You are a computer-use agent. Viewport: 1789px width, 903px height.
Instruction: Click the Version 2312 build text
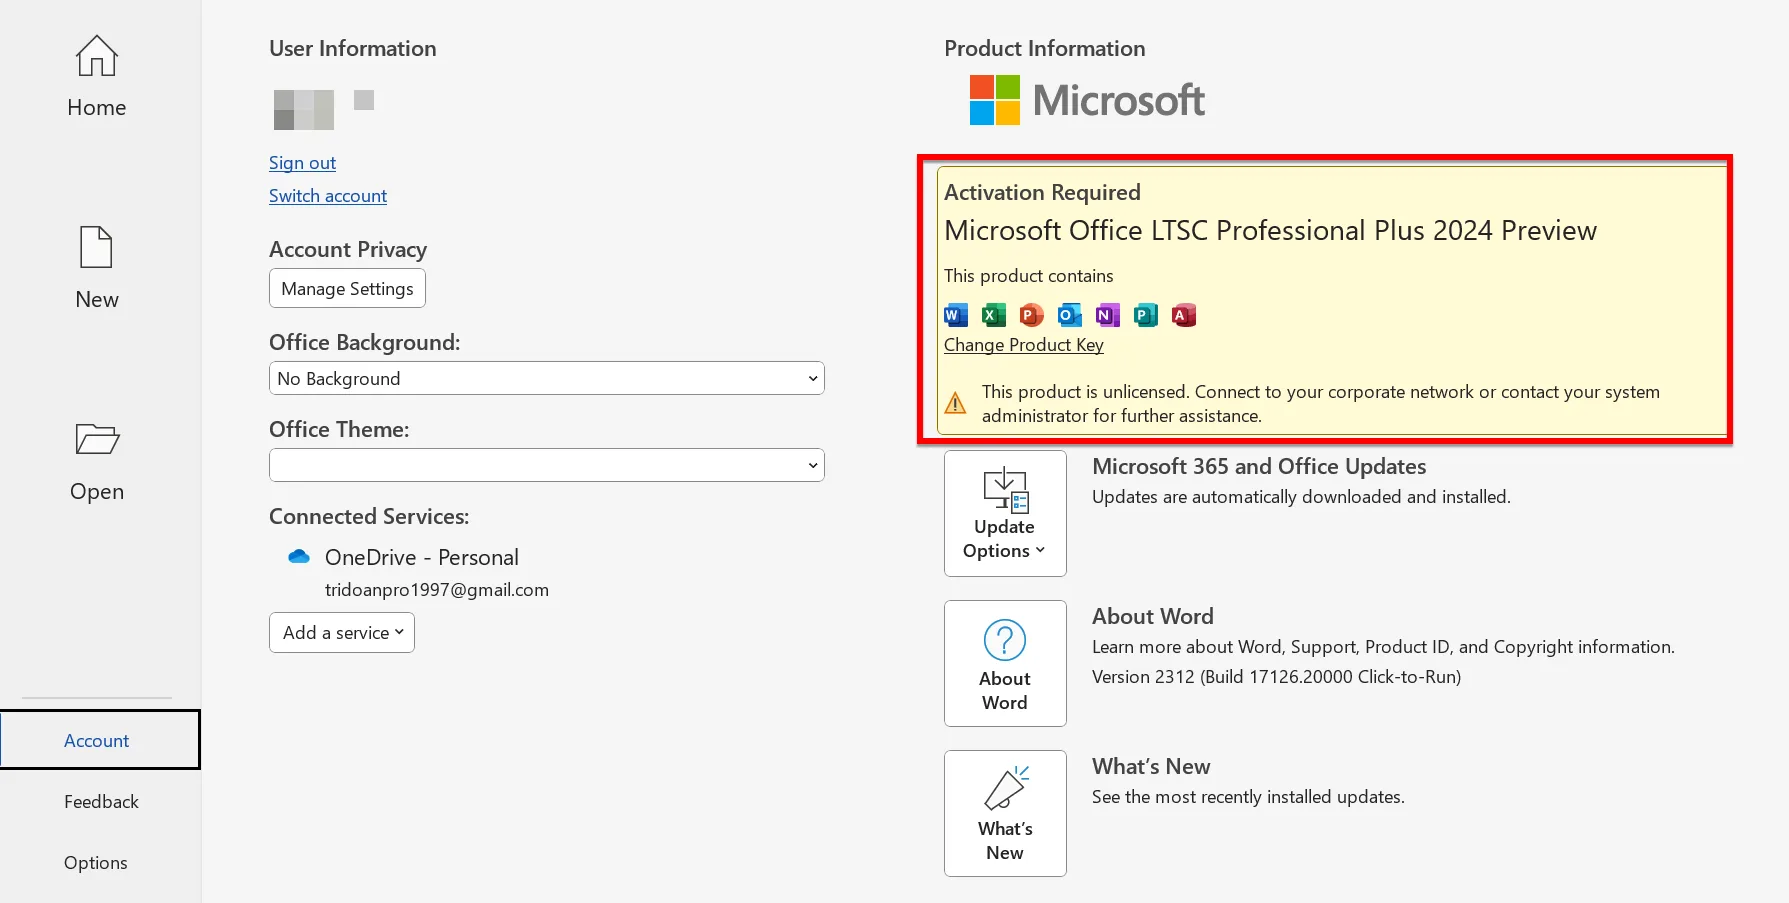click(1276, 677)
